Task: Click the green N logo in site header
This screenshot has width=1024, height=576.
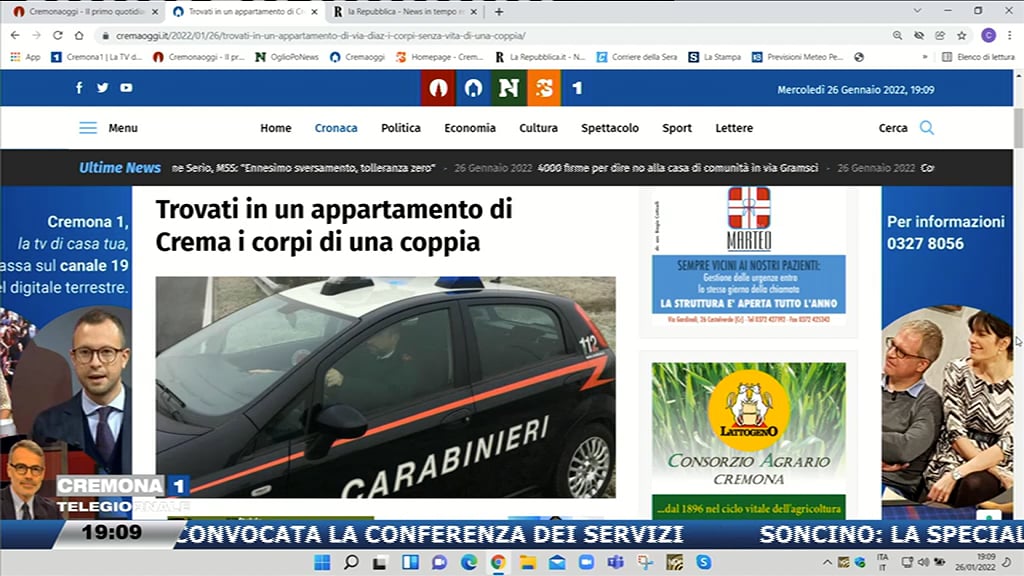Action: pyautogui.click(x=508, y=88)
